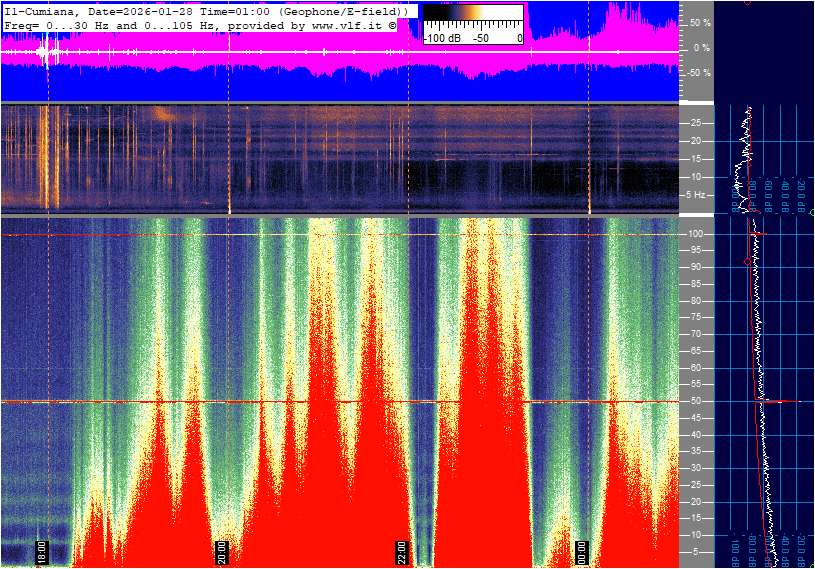Viewport: 815px width, 569px height.
Task: Select the 22:00 time marker label
Action: [x=401, y=552]
